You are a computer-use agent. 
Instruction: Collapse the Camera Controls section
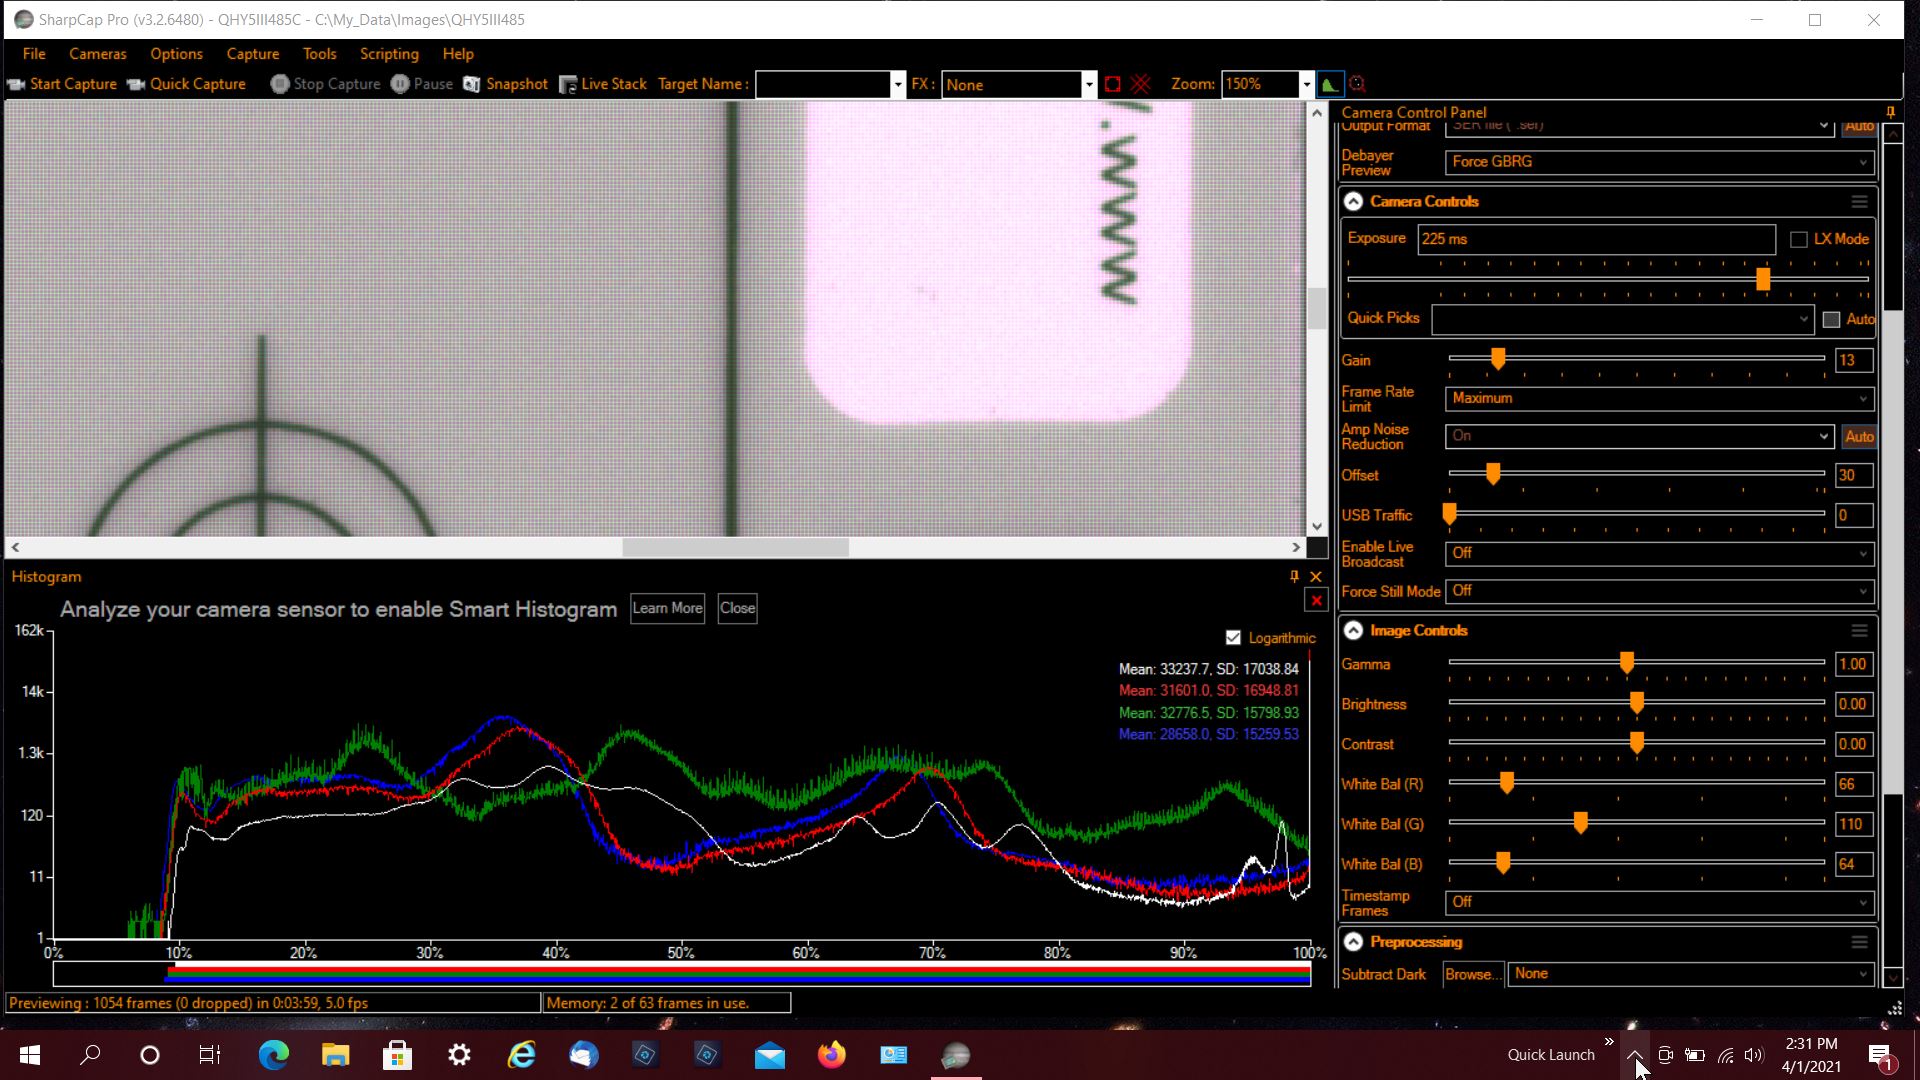point(1353,201)
